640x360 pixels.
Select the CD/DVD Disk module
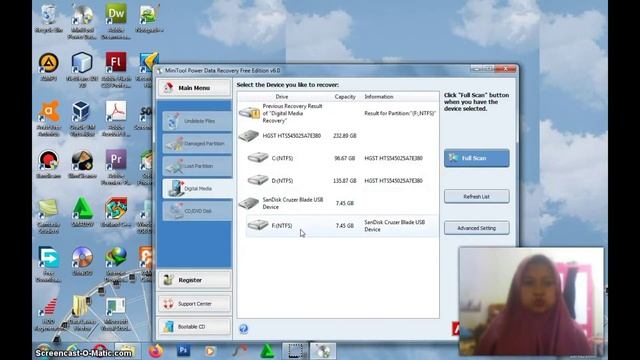click(197, 211)
